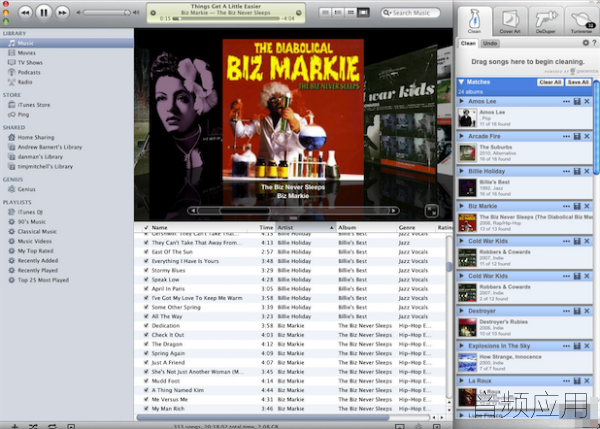600x429 pixels.
Task: Uncheck the song Stormy Blues
Action: click(146, 270)
